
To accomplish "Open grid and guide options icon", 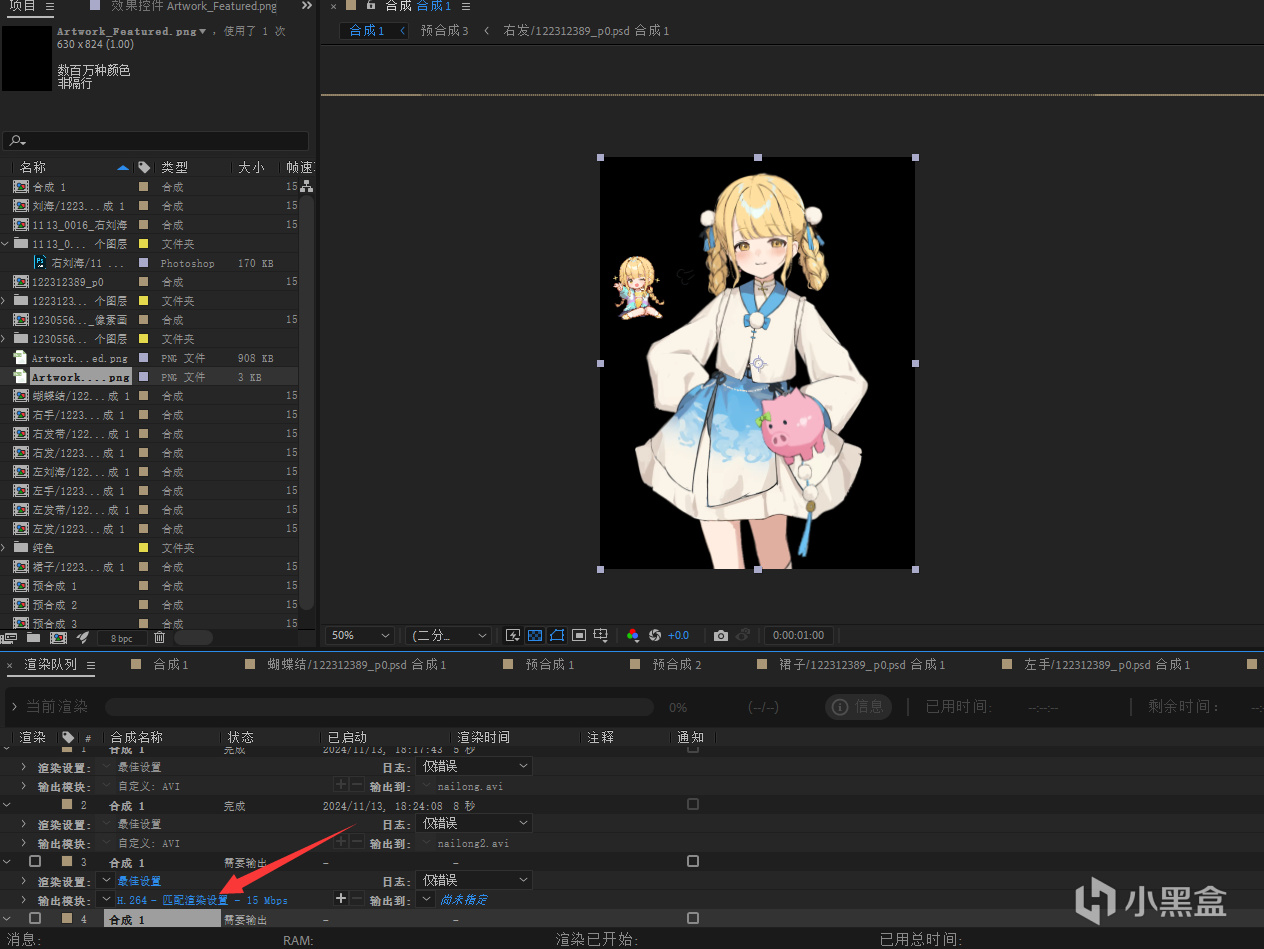I will coord(601,635).
